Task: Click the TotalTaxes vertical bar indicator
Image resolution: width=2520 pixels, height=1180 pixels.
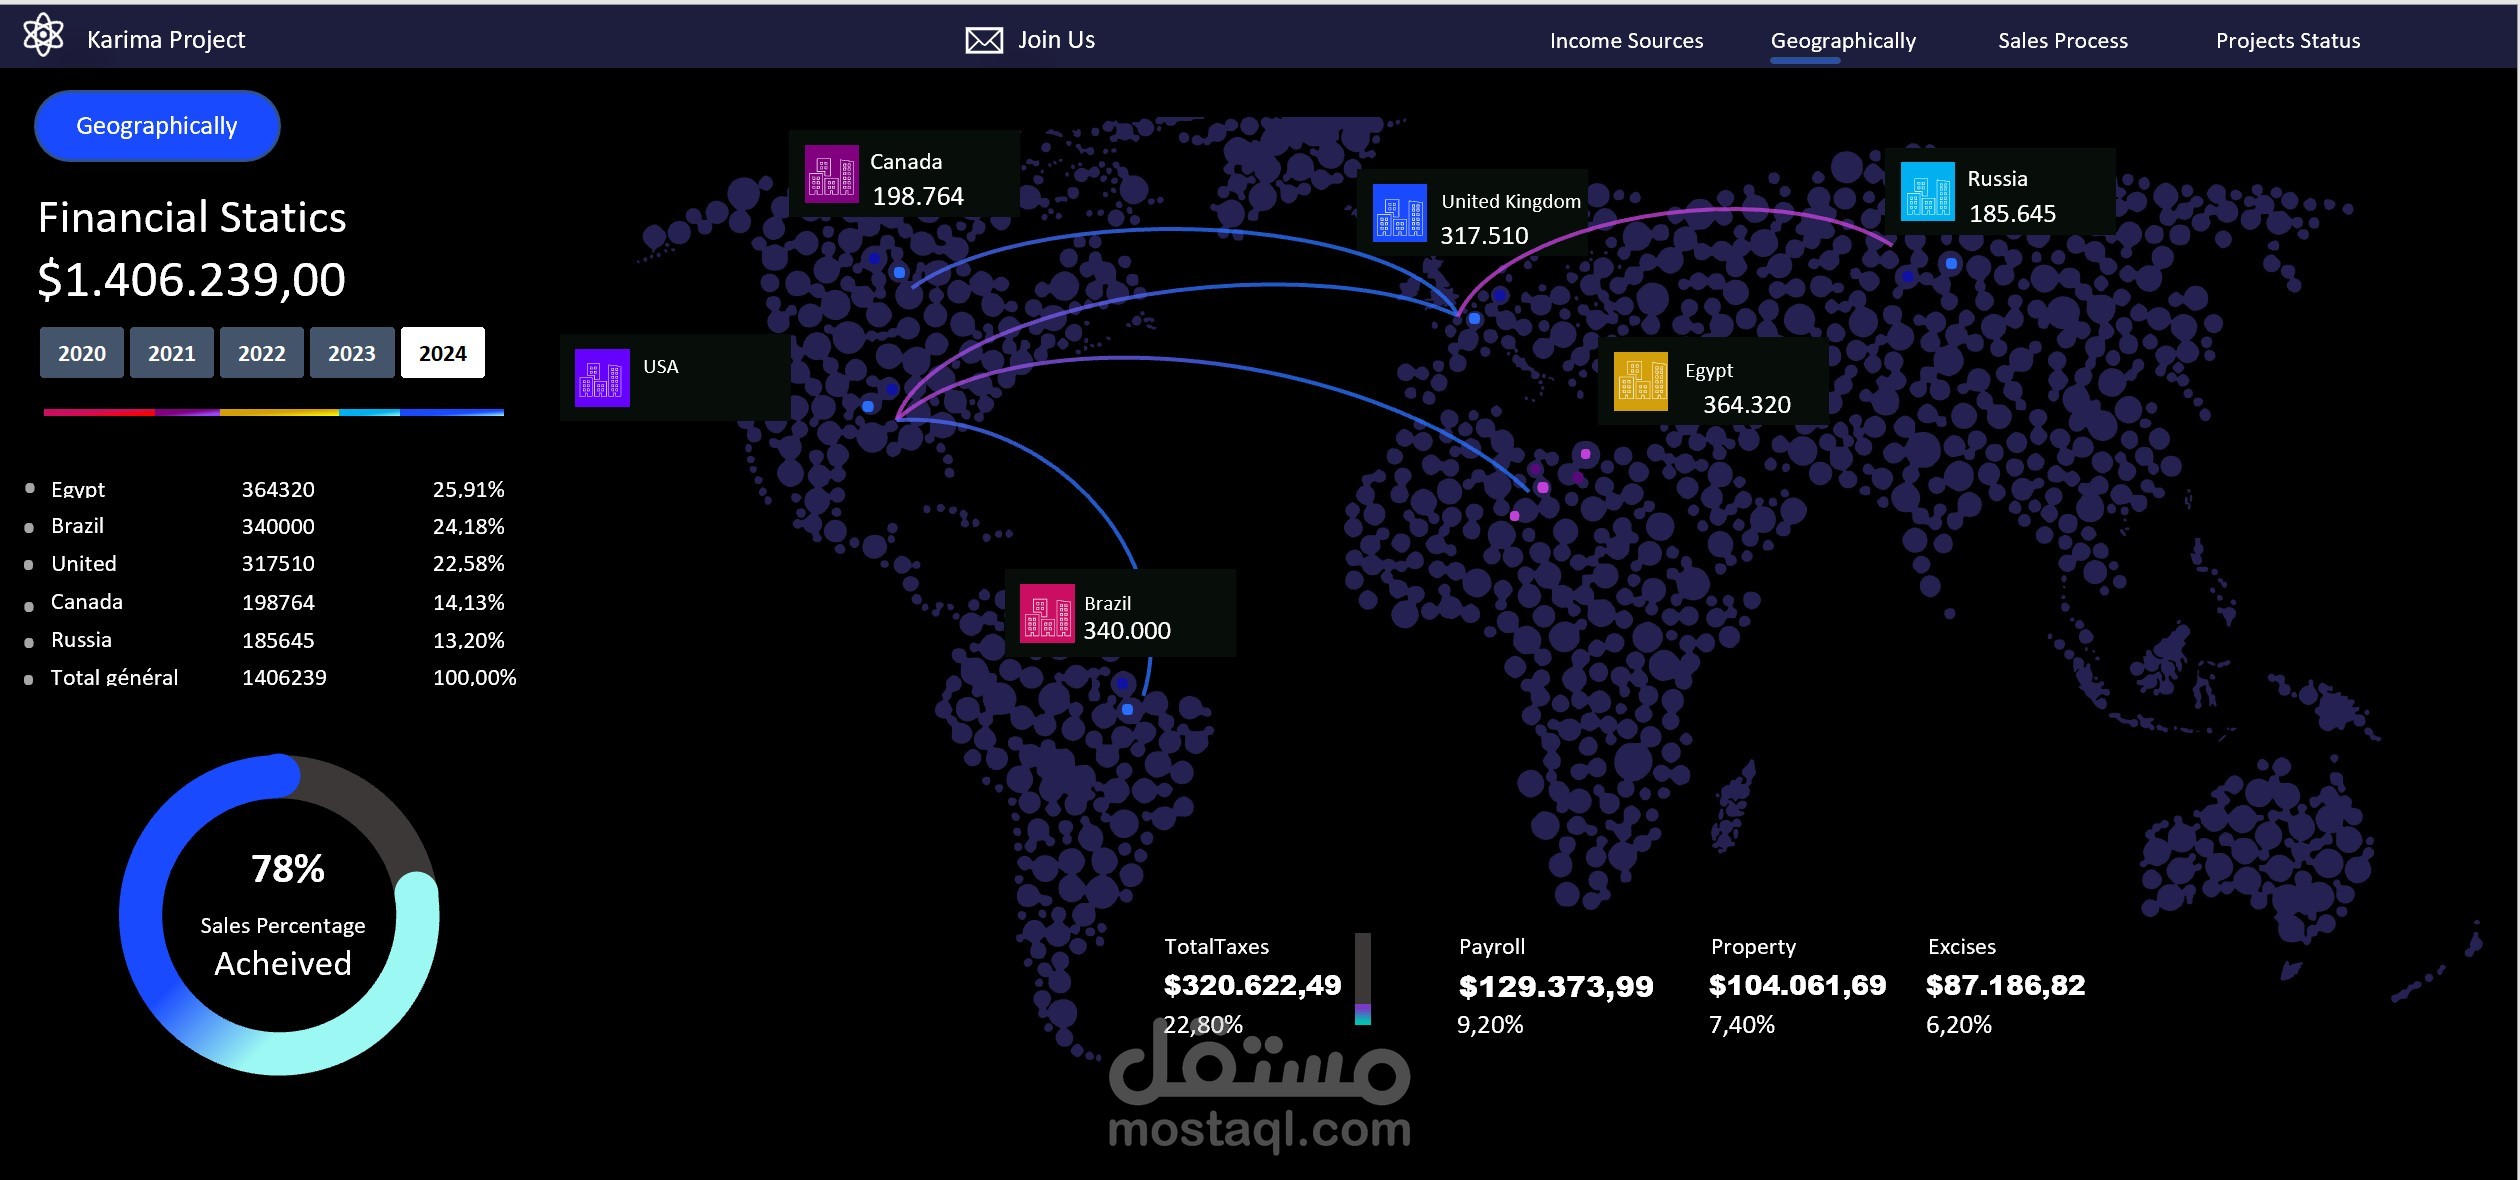Action: click(x=1362, y=978)
